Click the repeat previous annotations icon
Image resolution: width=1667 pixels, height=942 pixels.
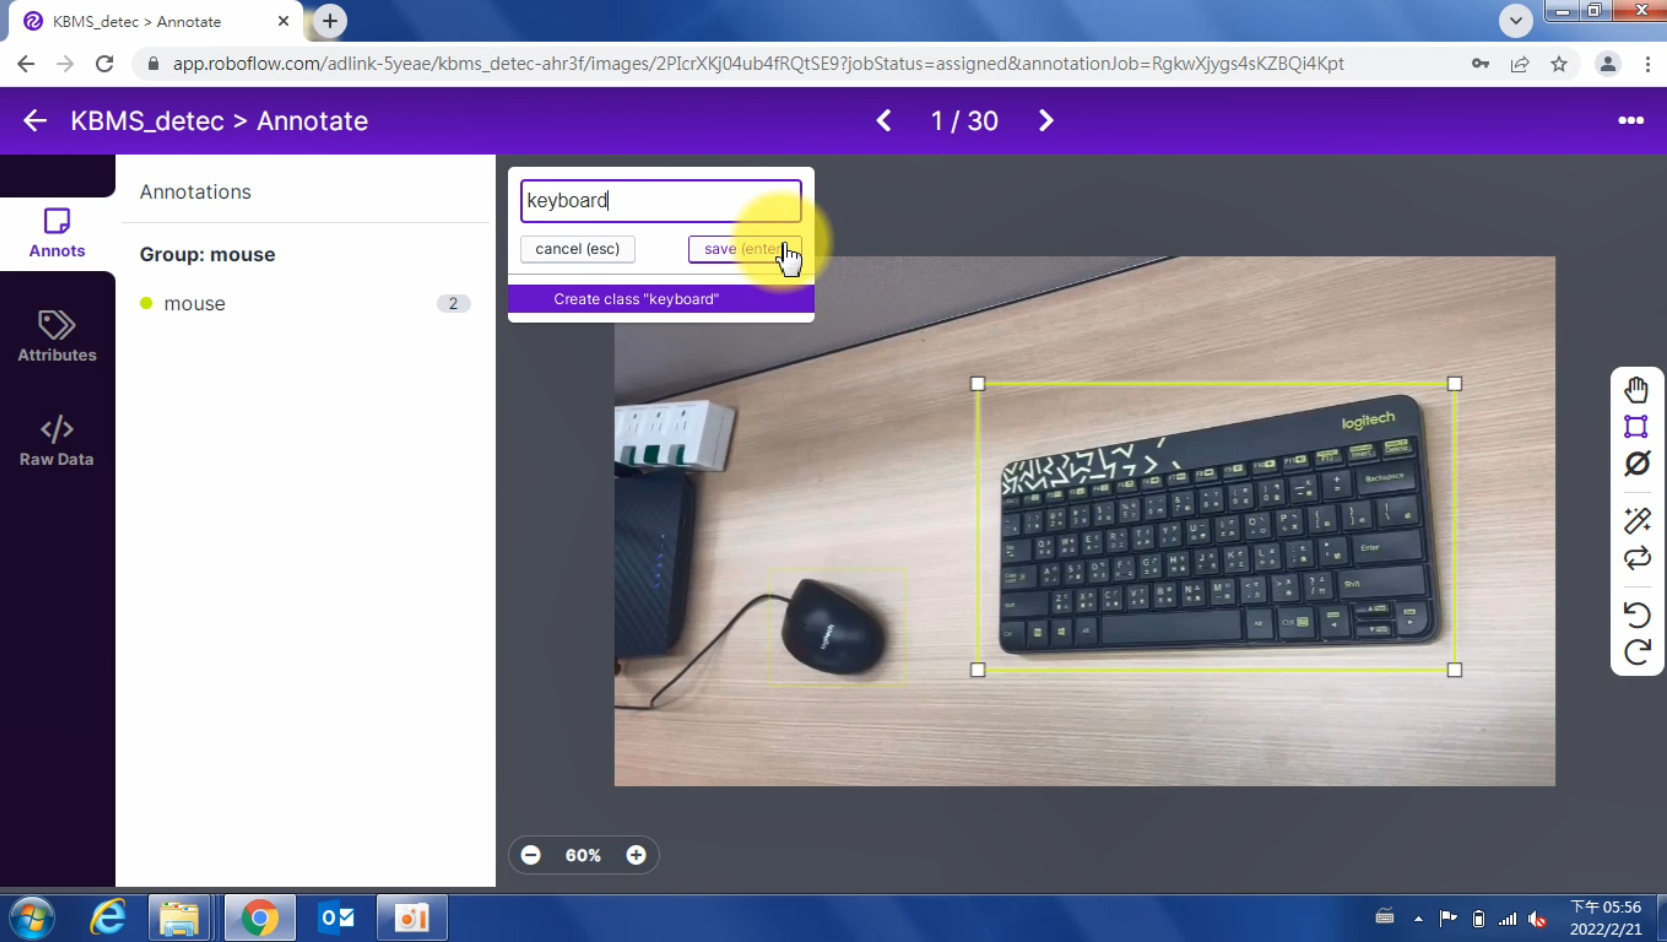[x=1636, y=558]
